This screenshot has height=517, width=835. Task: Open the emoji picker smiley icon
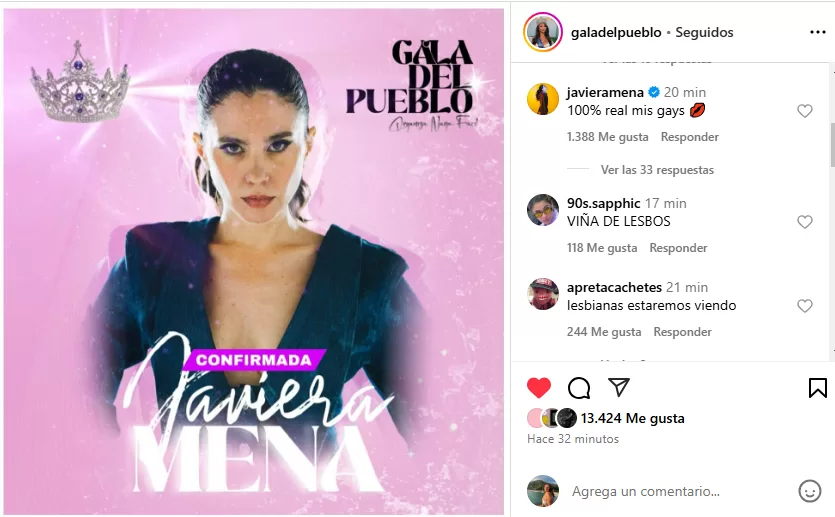[809, 491]
